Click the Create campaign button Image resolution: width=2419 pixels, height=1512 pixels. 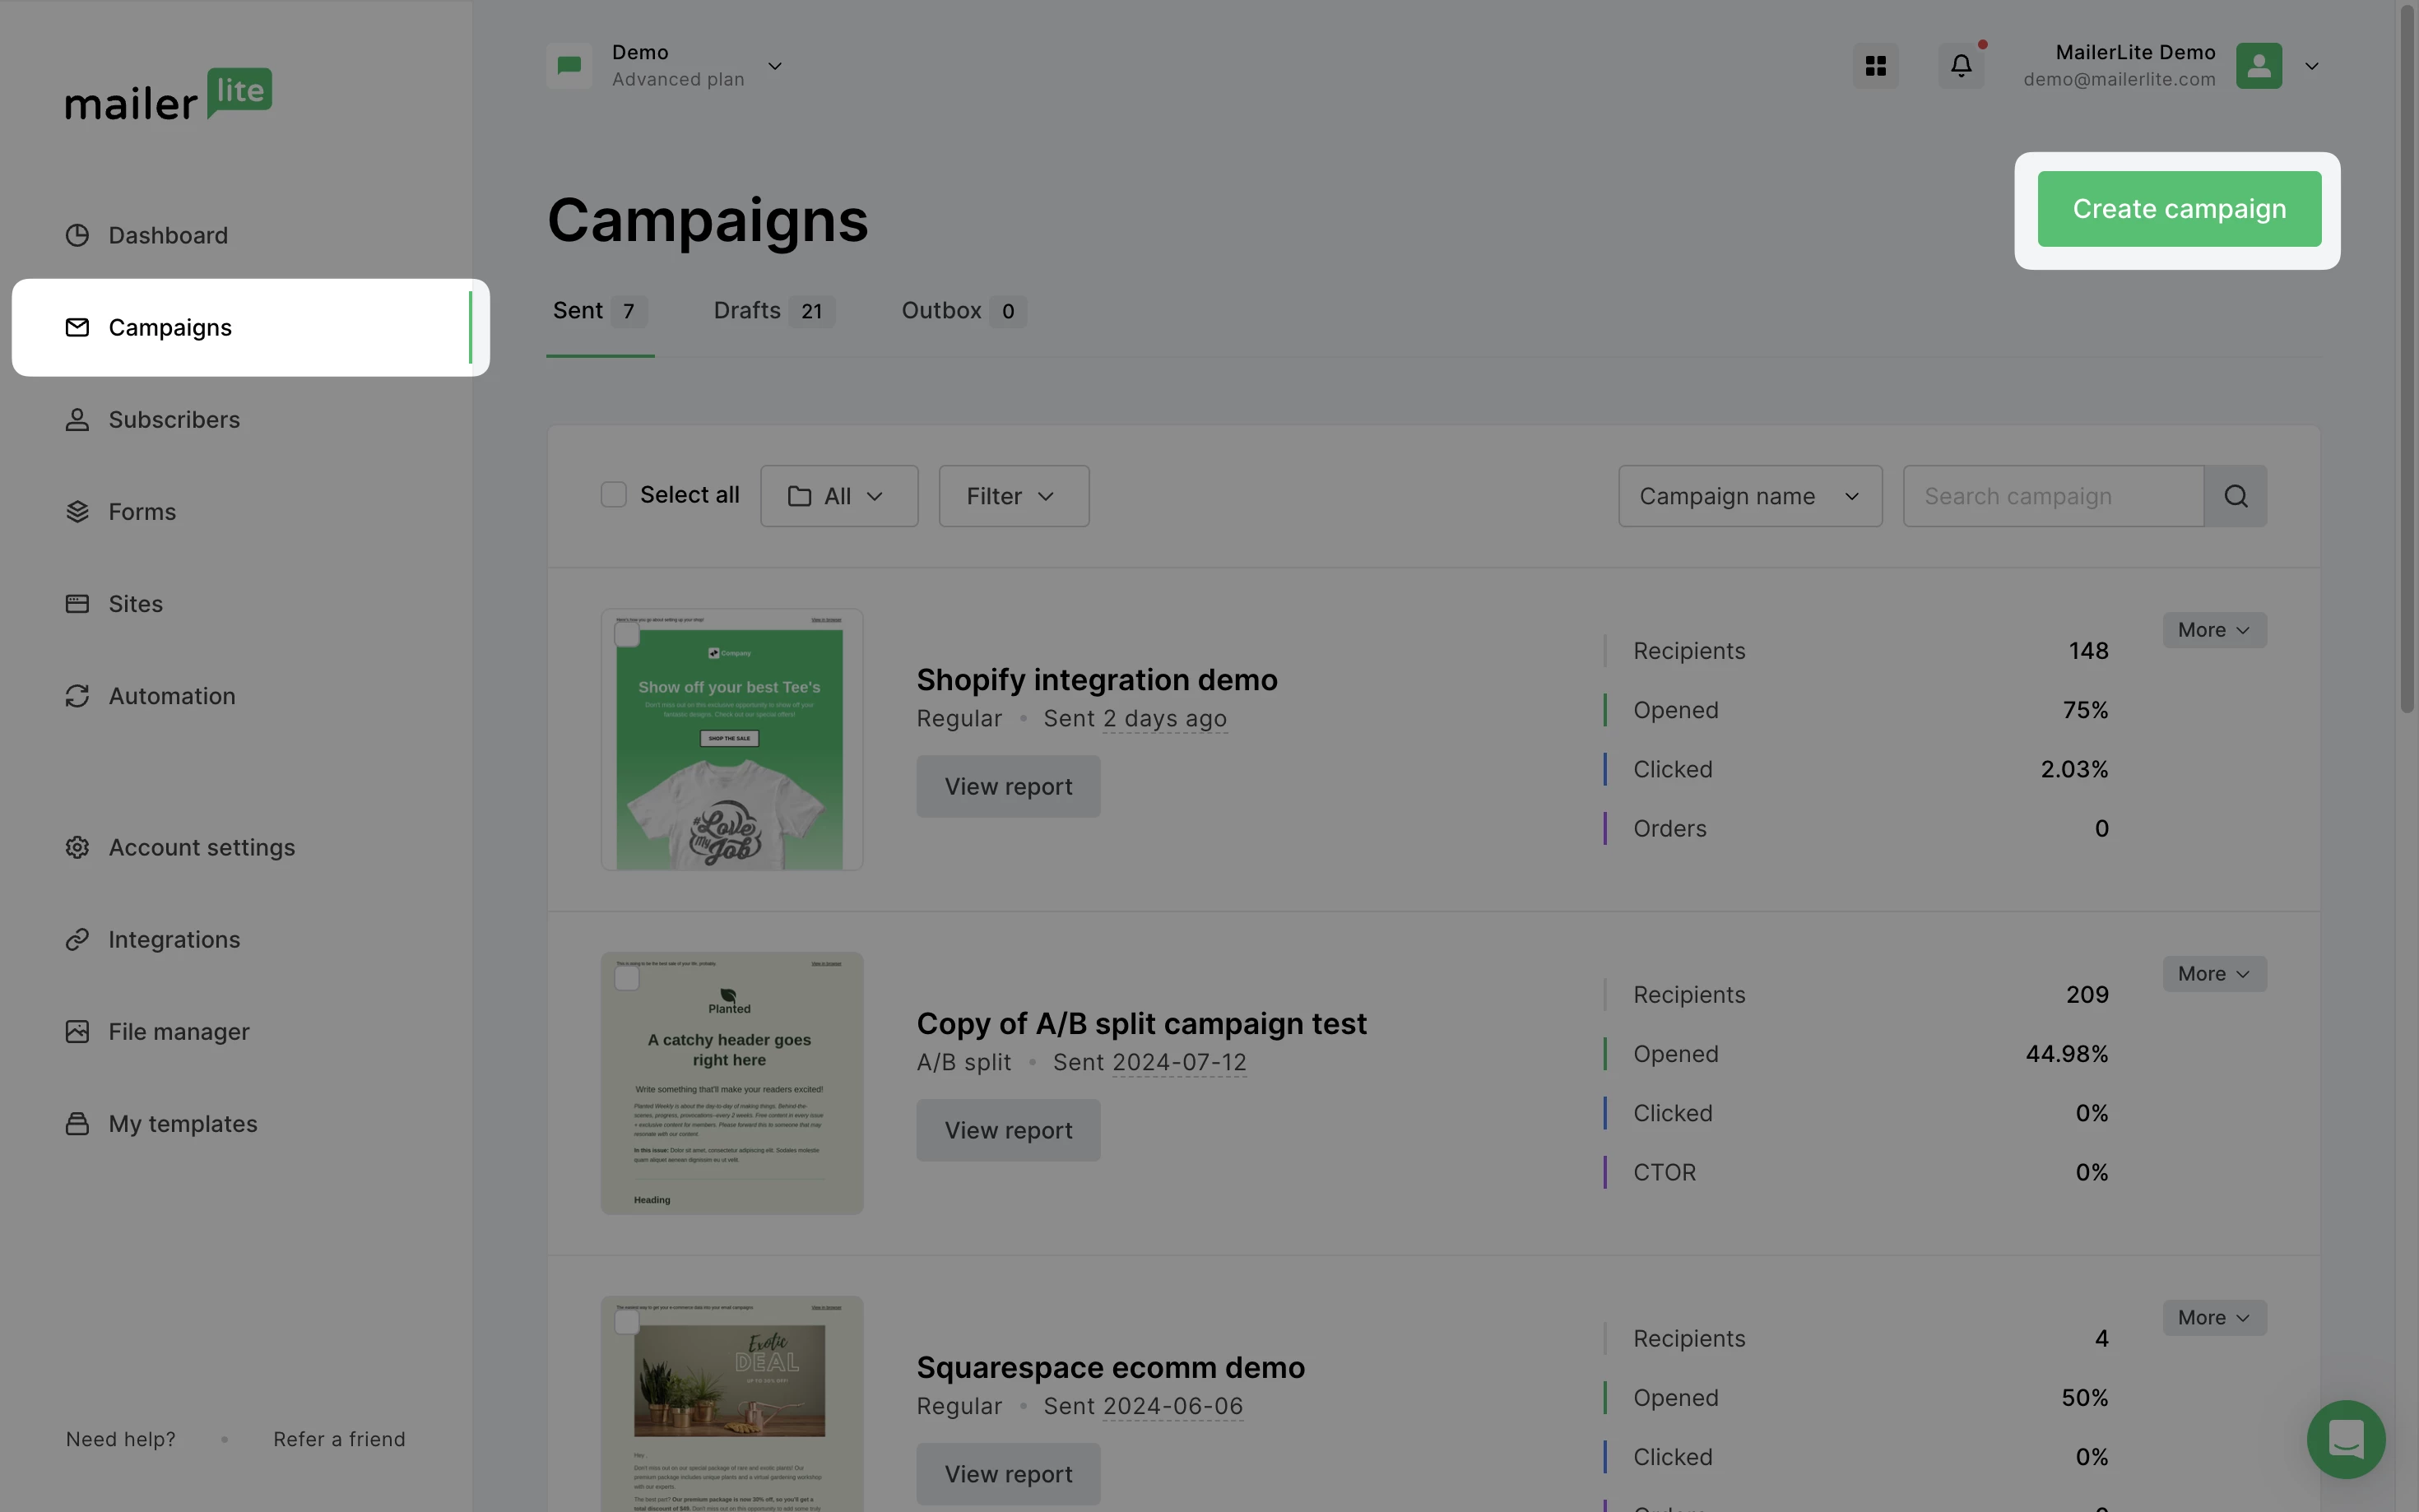click(2178, 209)
